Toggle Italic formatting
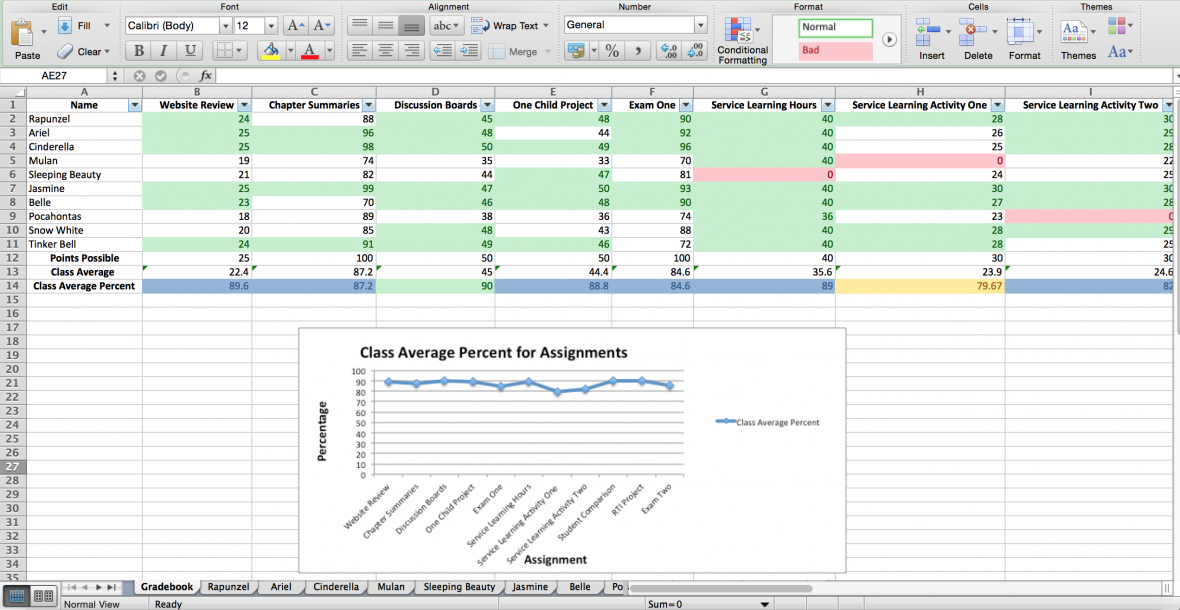Screen dimensions: 1180x610 click(163, 51)
